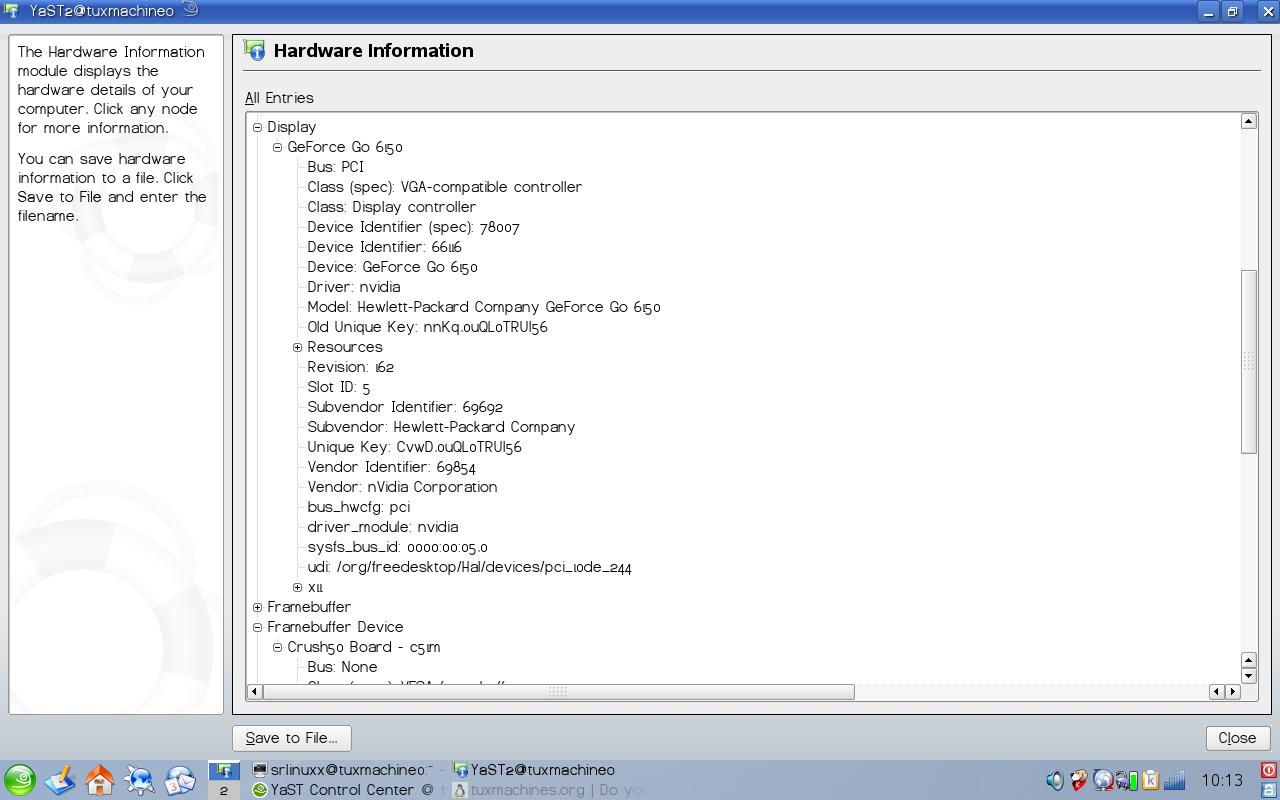This screenshot has height=800, width=1280.
Task: Click the vertical scrollbar thumb
Action: pyautogui.click(x=1248, y=361)
